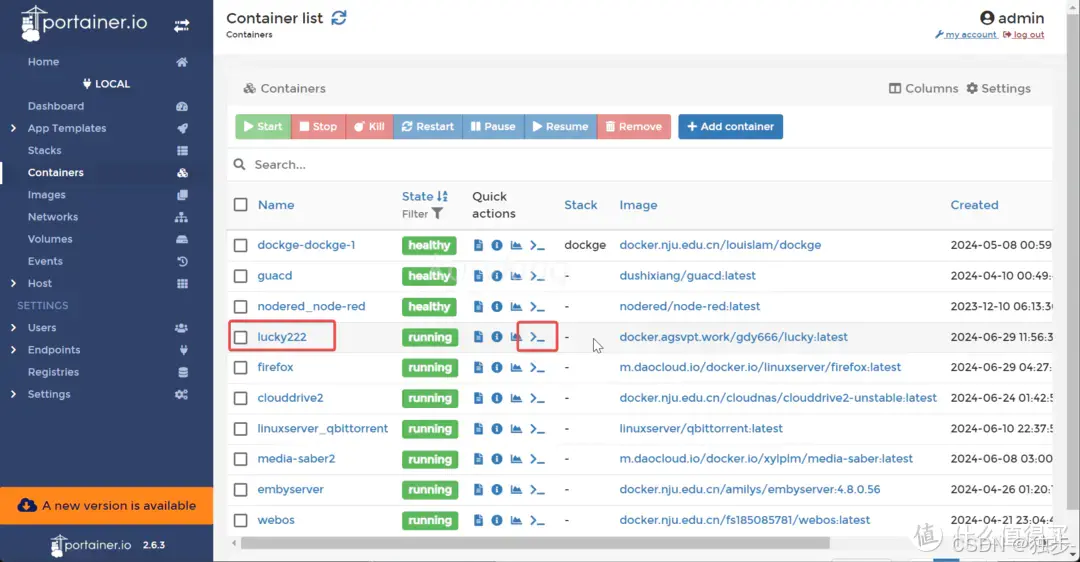Check the lucky222 container checkbox

click(240, 337)
